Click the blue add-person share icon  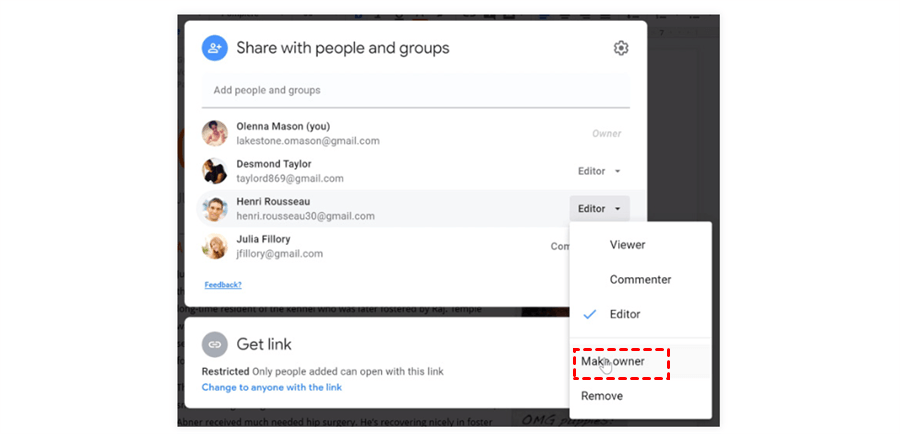(215, 48)
